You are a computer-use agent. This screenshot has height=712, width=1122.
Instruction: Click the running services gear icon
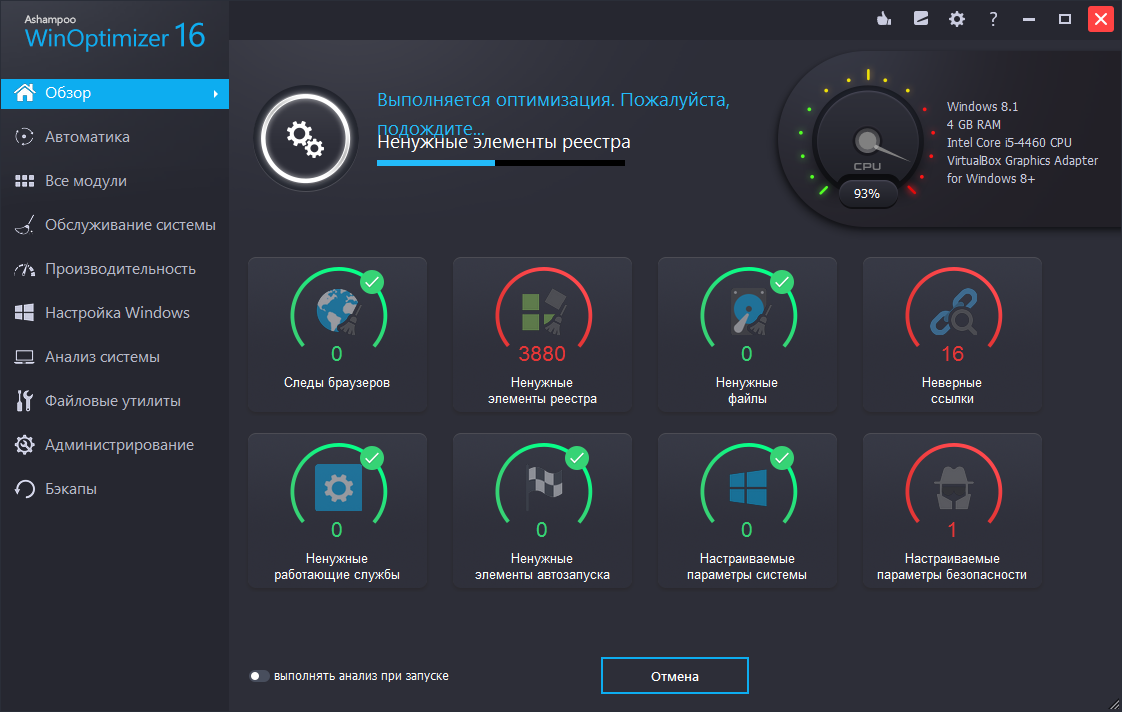[338, 488]
